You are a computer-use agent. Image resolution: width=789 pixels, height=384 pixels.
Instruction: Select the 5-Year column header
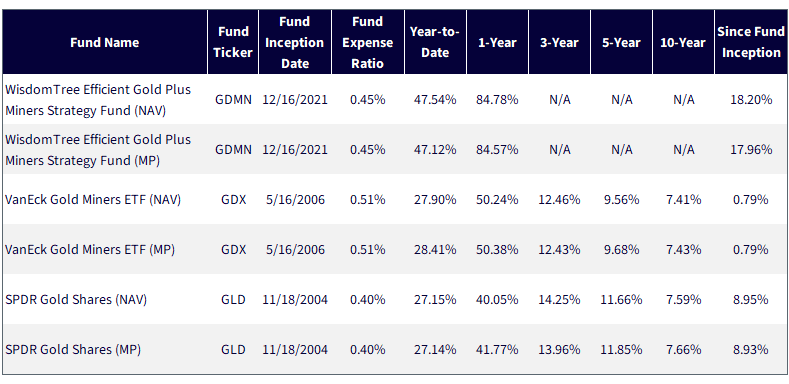point(621,42)
